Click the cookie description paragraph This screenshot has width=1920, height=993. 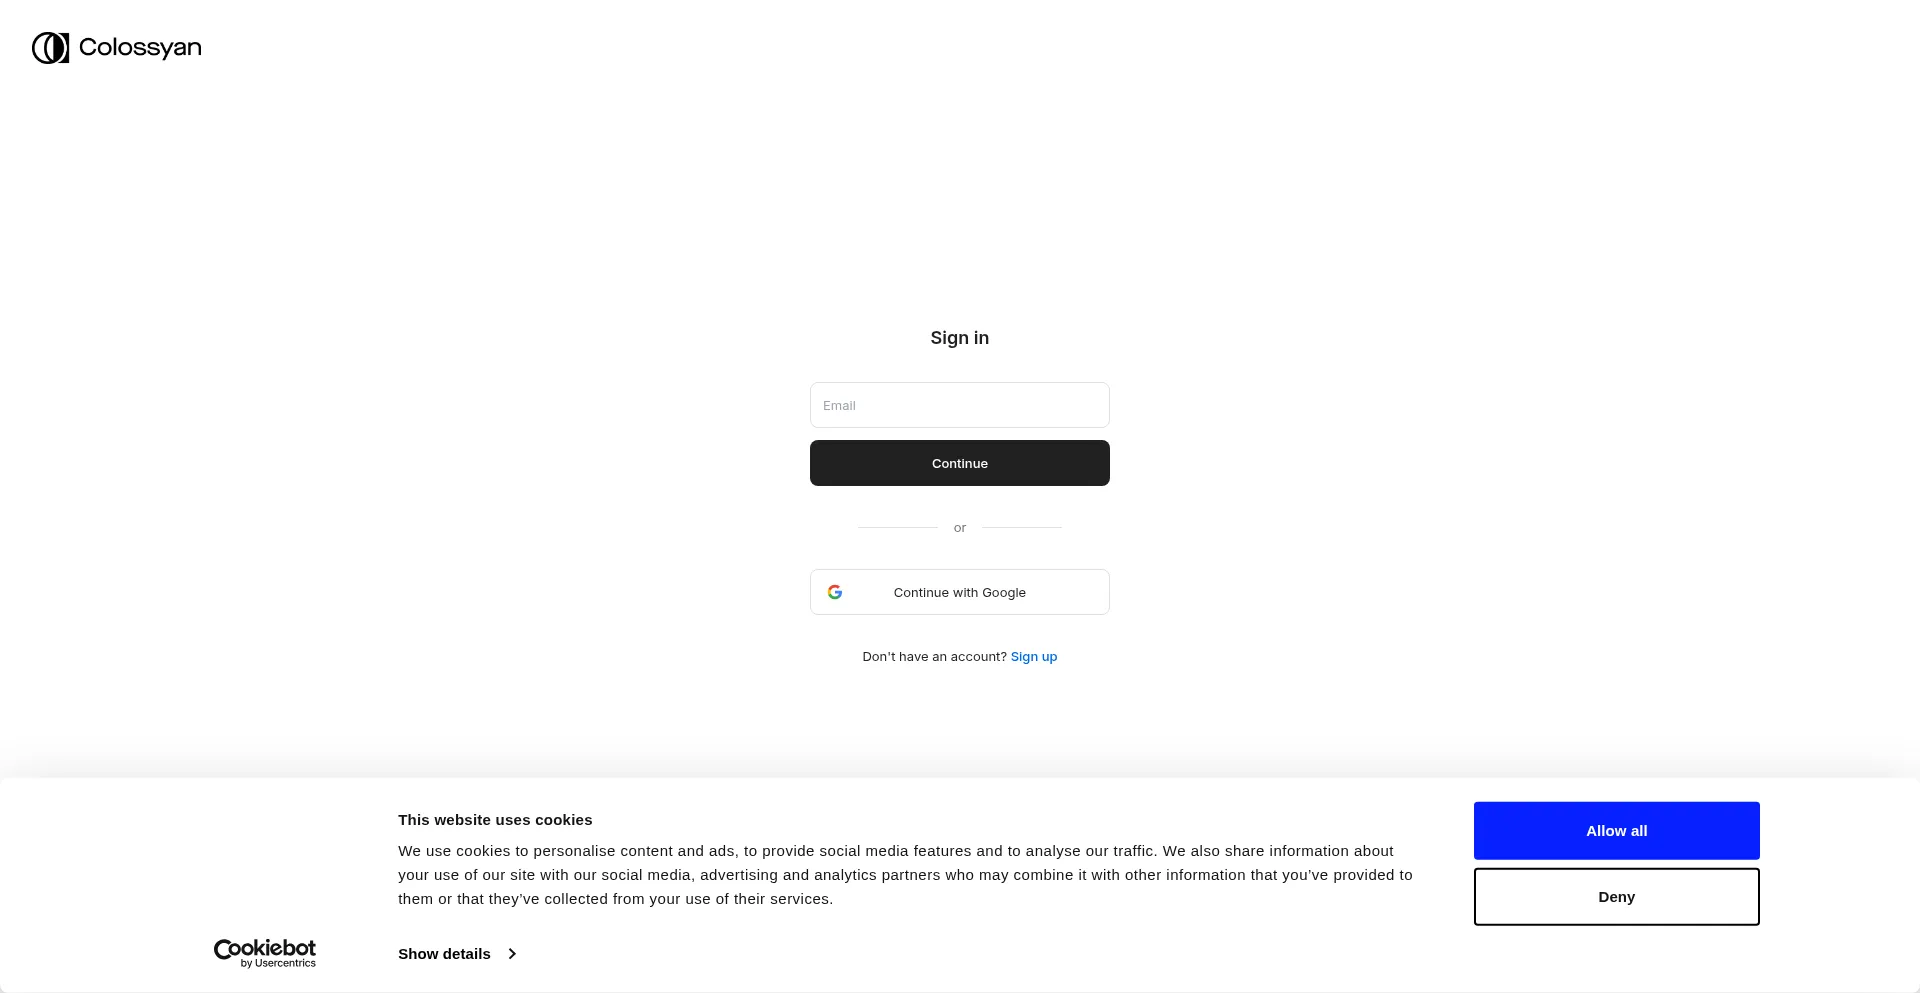pyautogui.click(x=905, y=875)
